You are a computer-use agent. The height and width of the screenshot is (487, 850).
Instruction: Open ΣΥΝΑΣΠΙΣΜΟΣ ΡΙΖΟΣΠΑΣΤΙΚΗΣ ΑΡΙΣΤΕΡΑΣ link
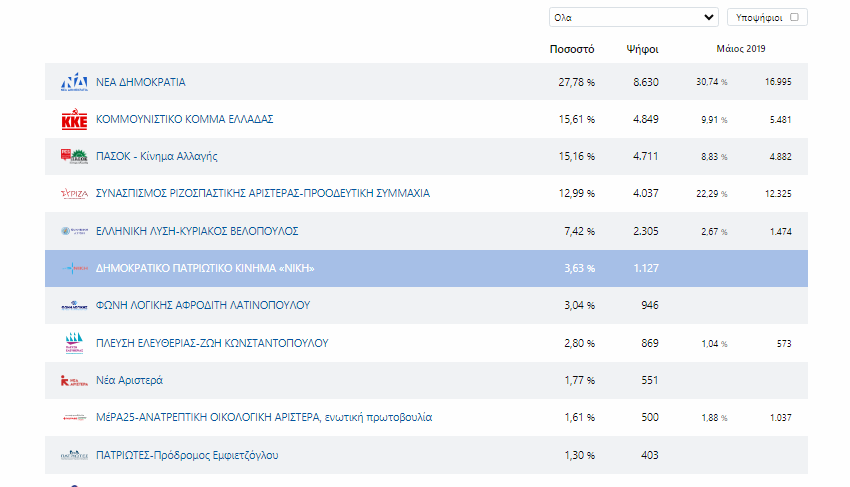point(263,193)
